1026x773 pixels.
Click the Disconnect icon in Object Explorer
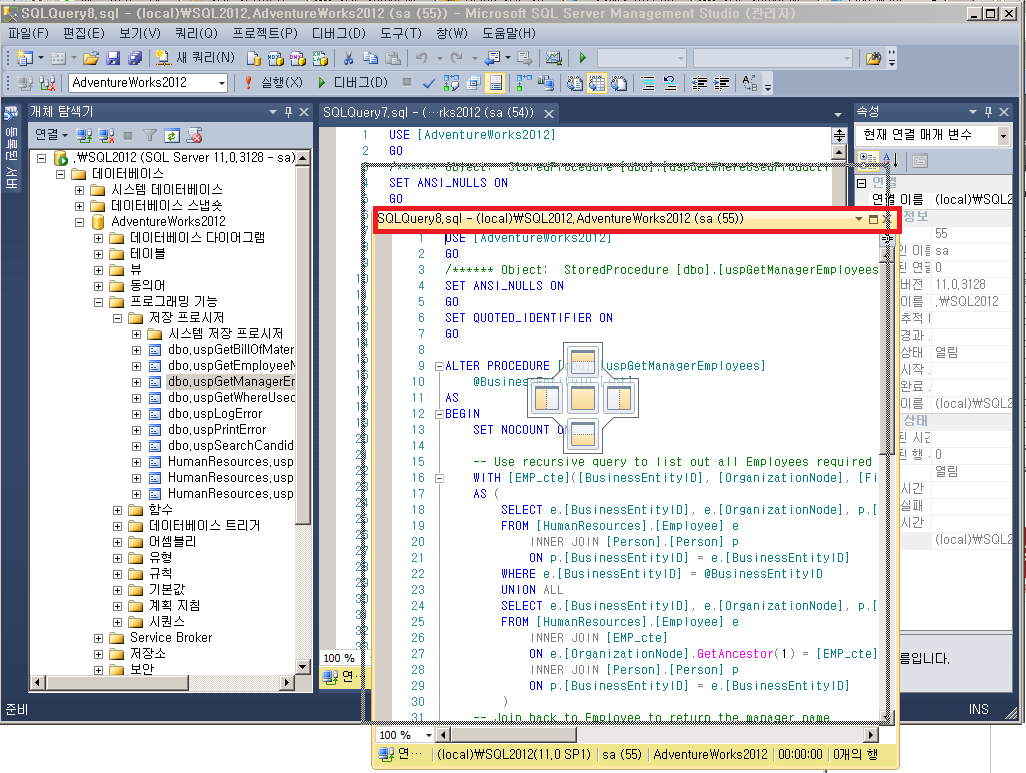(107, 135)
